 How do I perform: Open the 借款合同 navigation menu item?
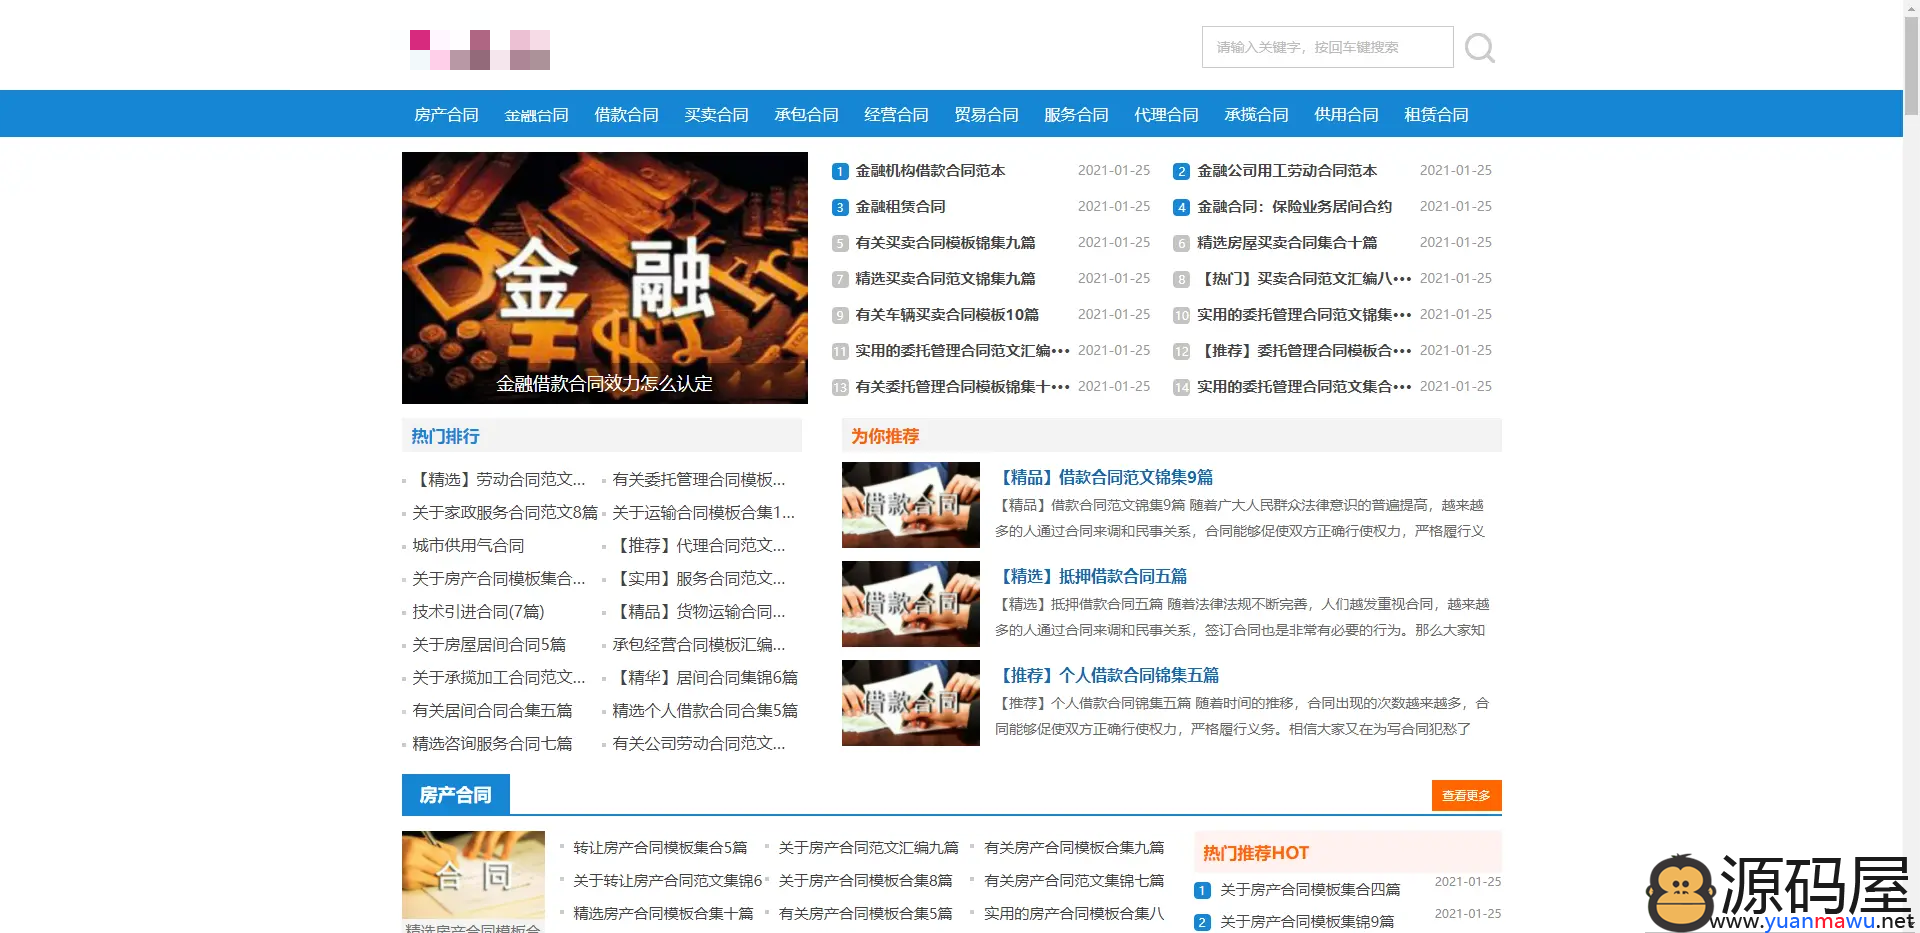(x=626, y=115)
